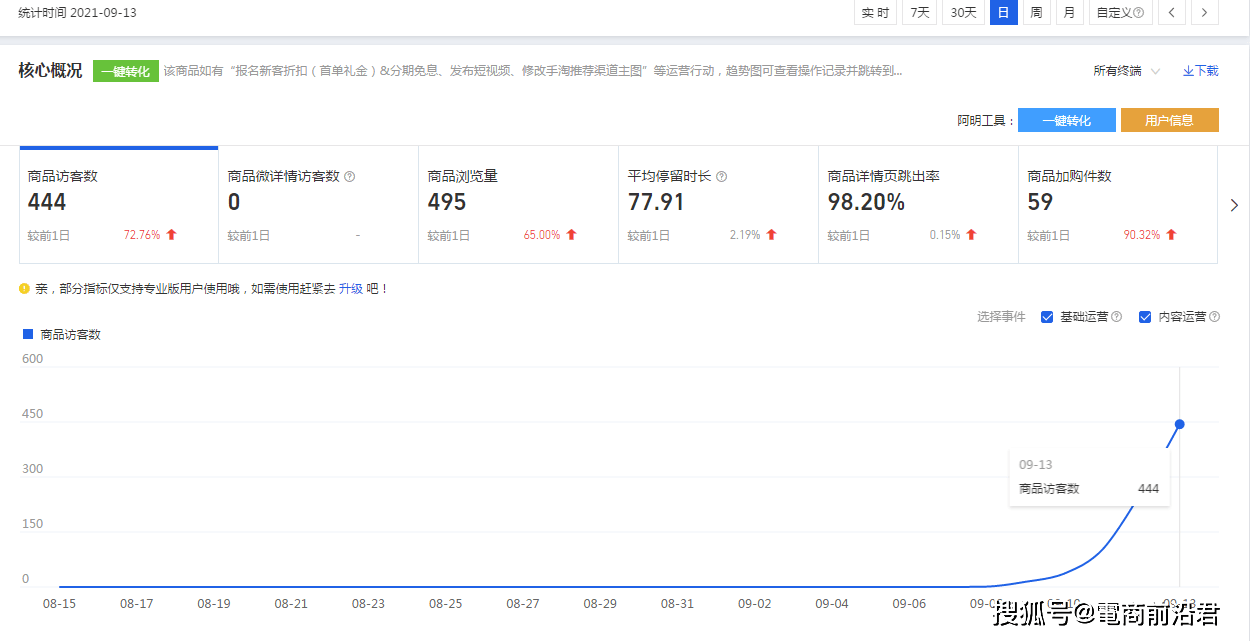Click help icon beside 商品微详情访客数

(350, 176)
